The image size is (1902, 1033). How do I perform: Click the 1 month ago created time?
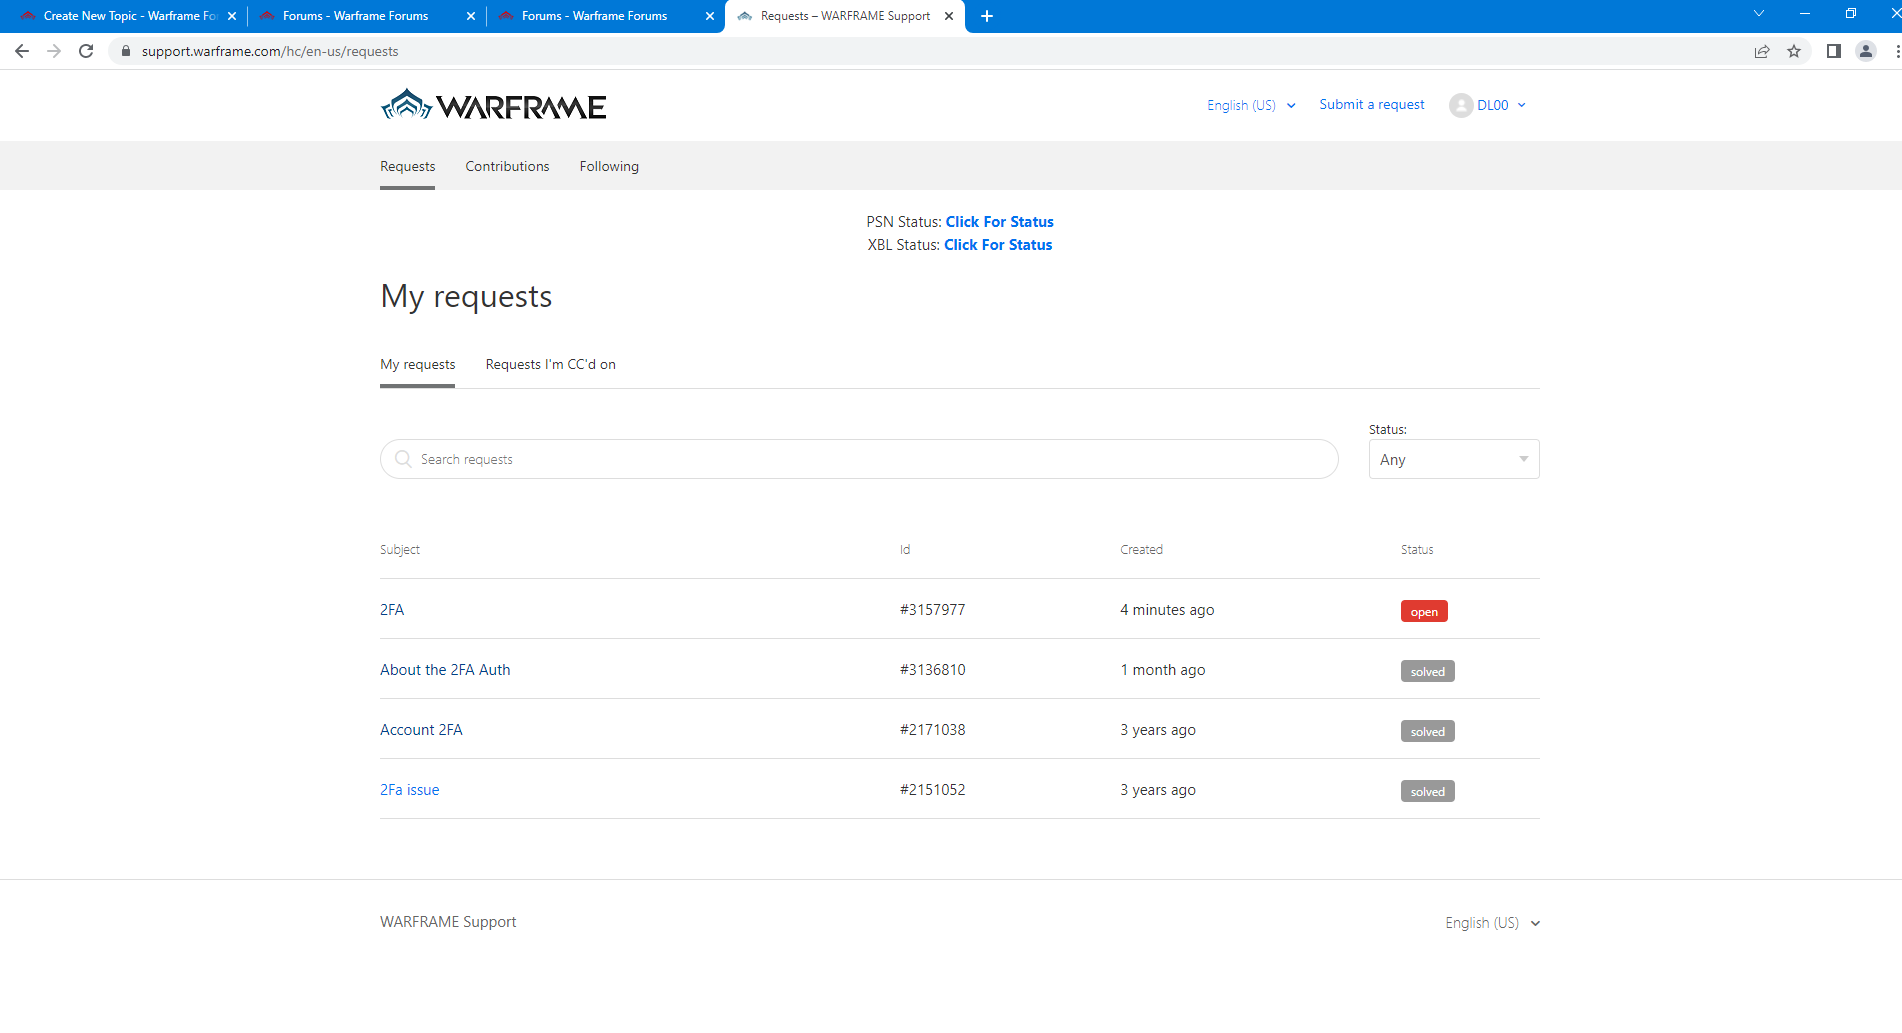(x=1162, y=669)
